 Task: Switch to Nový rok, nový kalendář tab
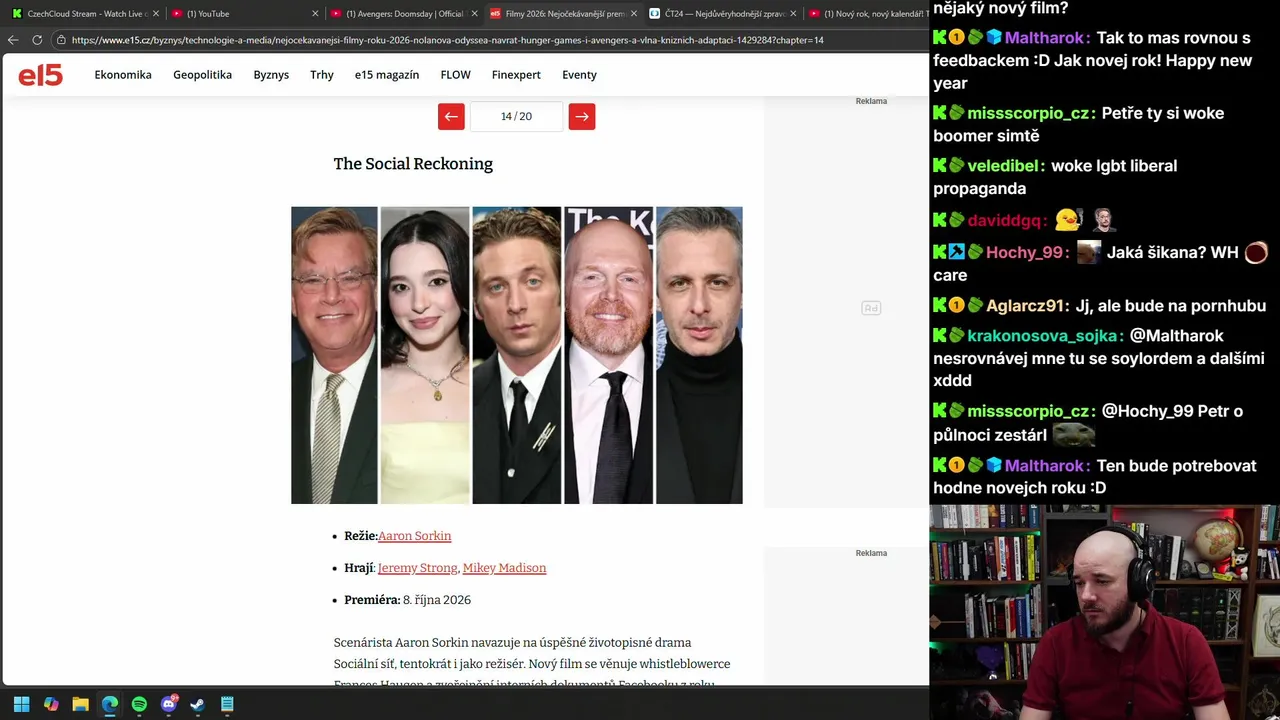tap(866, 14)
